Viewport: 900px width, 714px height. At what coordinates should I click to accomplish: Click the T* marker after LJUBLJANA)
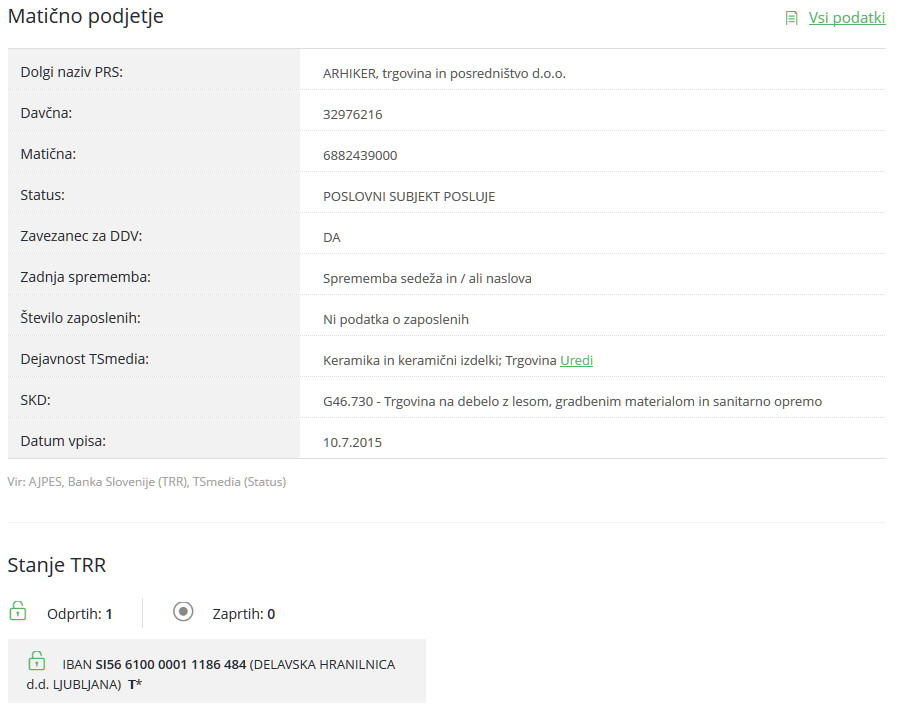pos(135,684)
